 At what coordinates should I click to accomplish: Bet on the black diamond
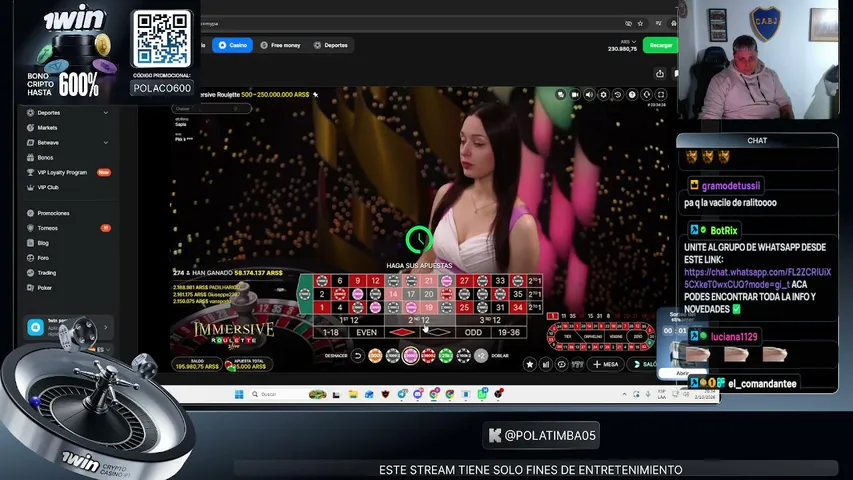[x=437, y=333]
